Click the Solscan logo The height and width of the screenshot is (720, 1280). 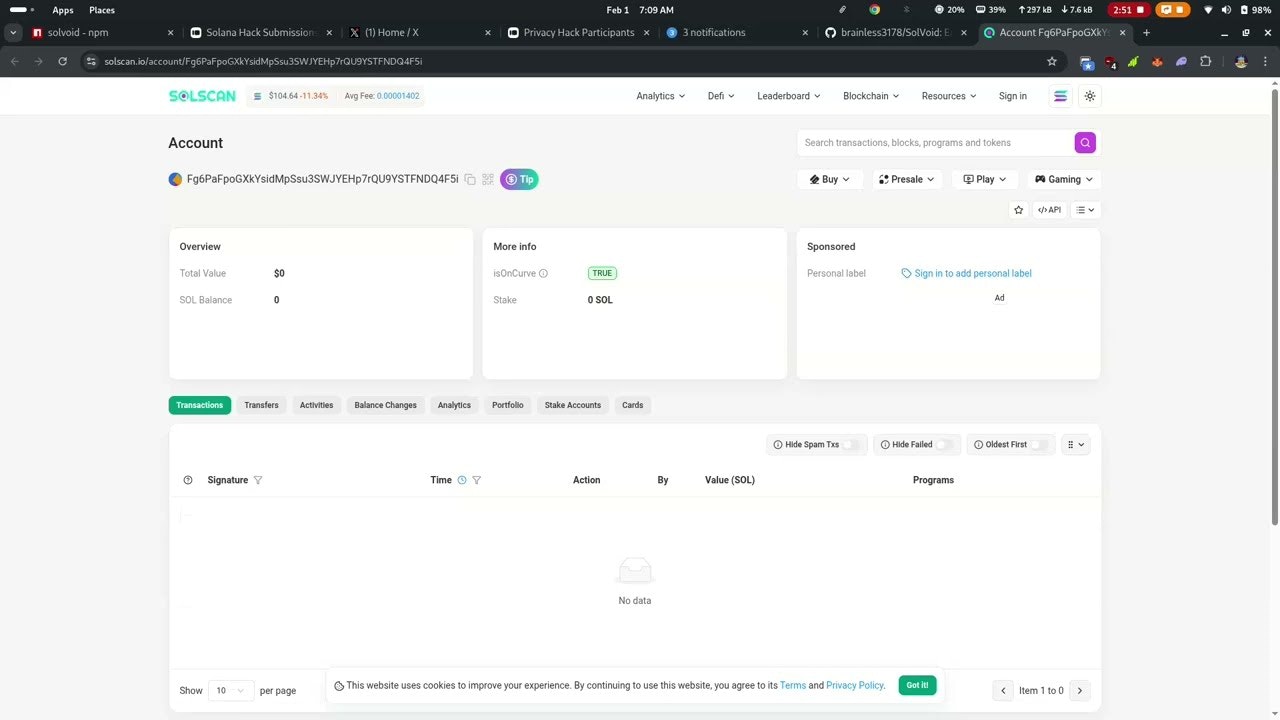(202, 96)
